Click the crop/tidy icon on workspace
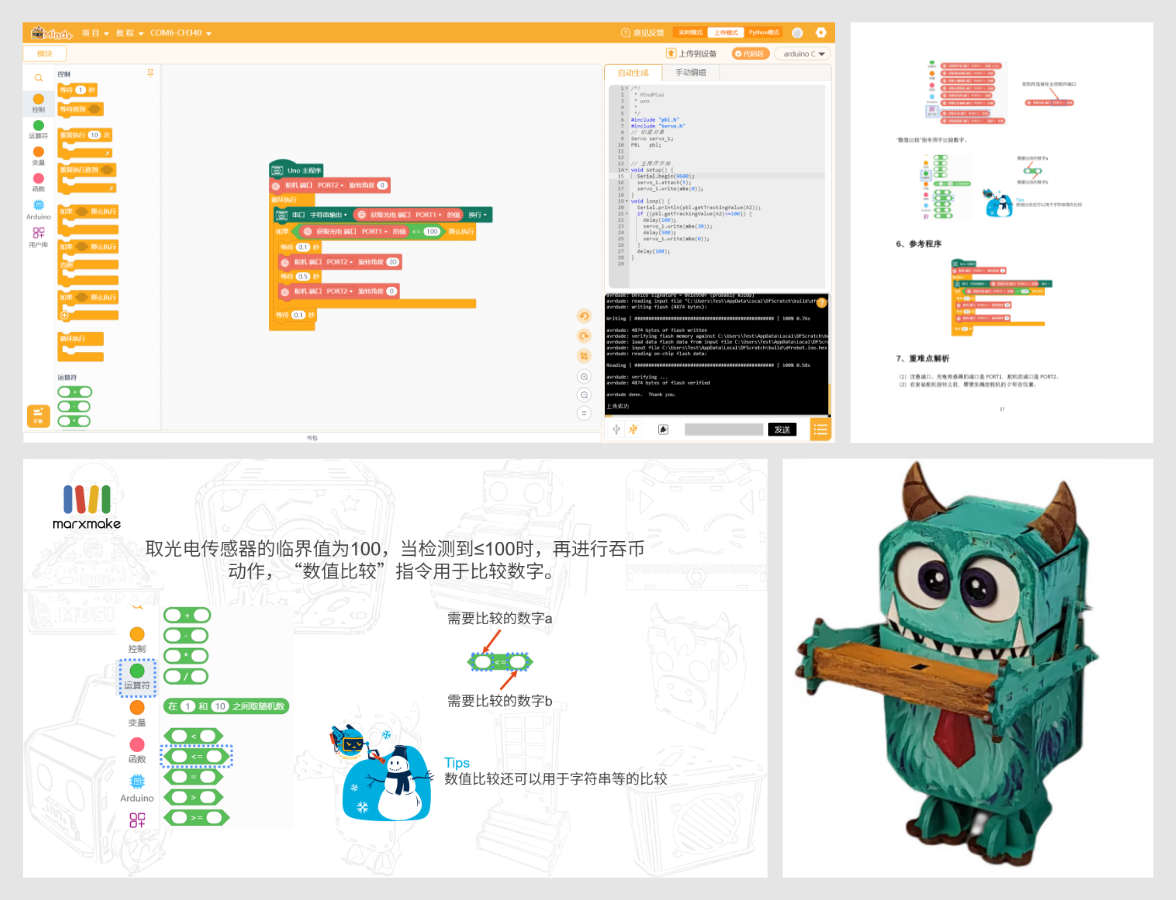 (x=584, y=355)
